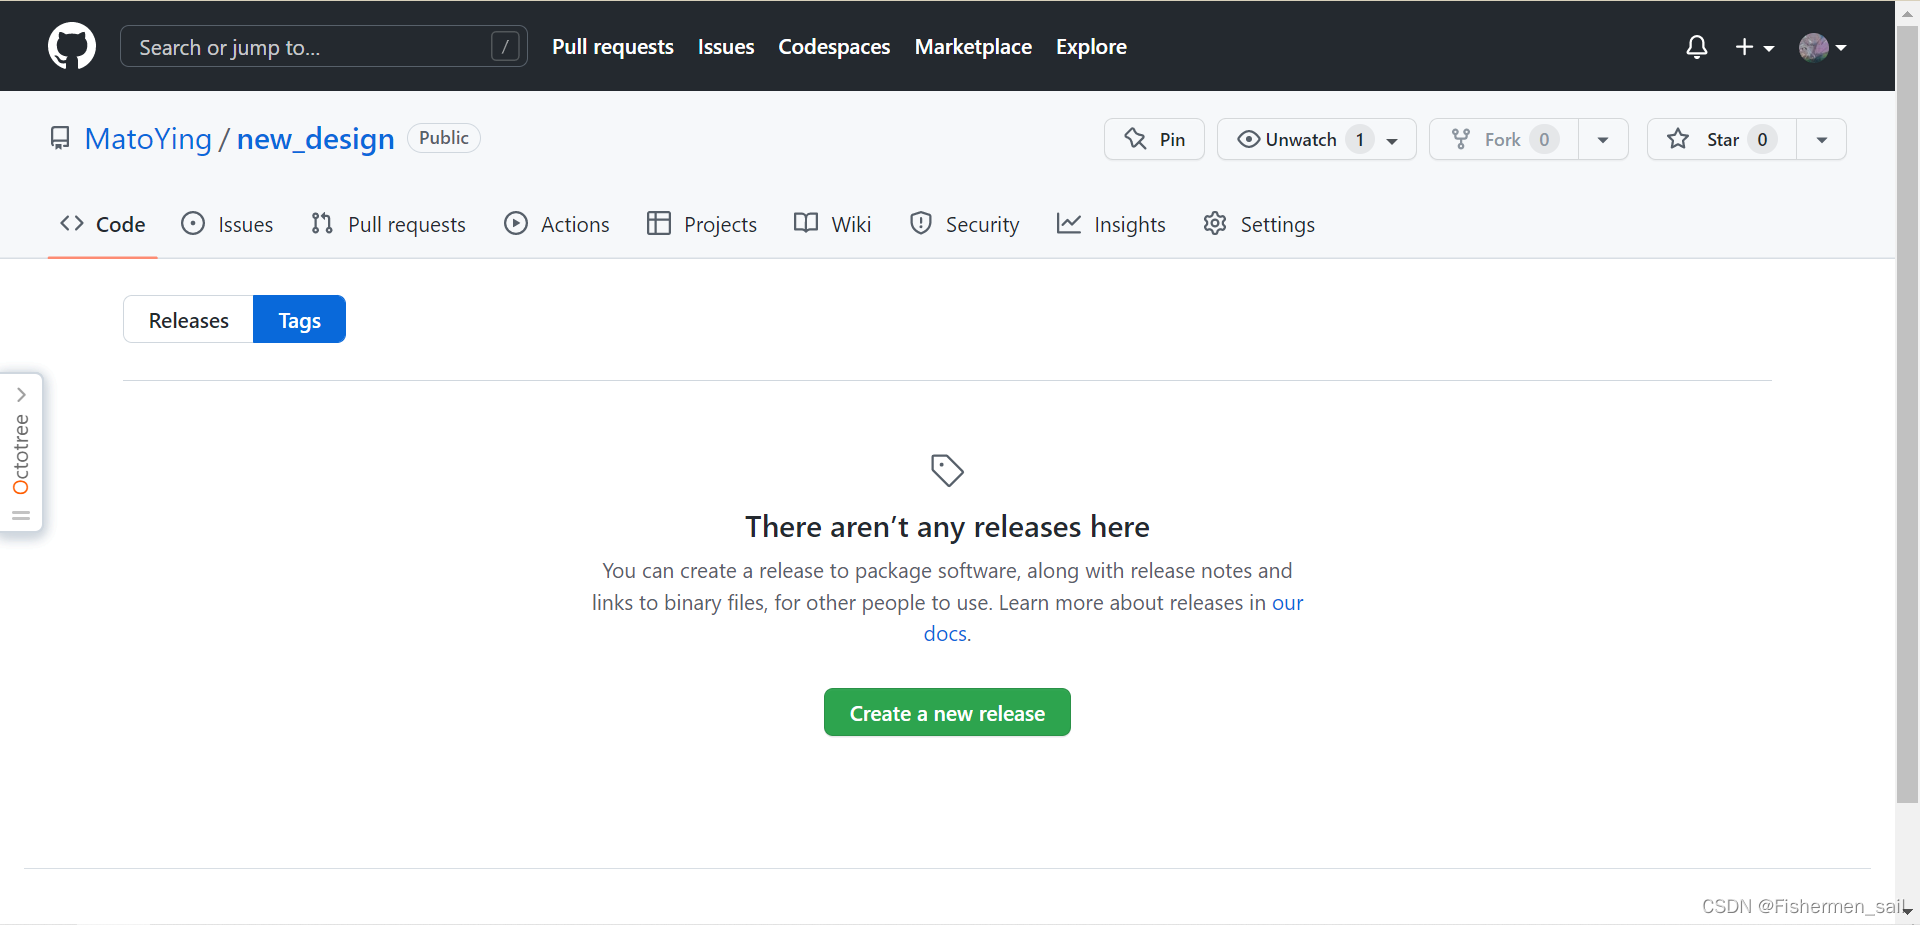
Task: Switch to the Releases view
Action: (188, 319)
